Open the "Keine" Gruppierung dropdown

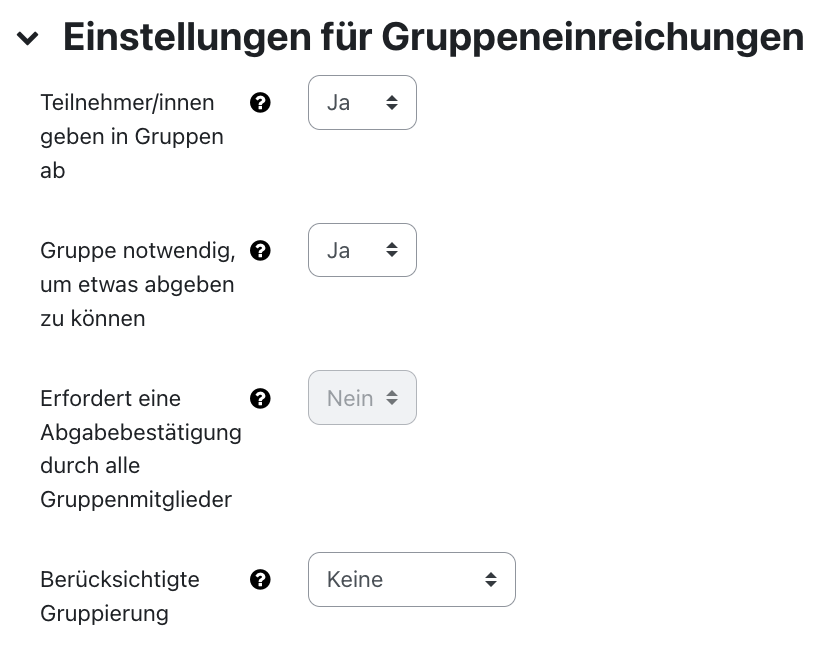pos(411,580)
